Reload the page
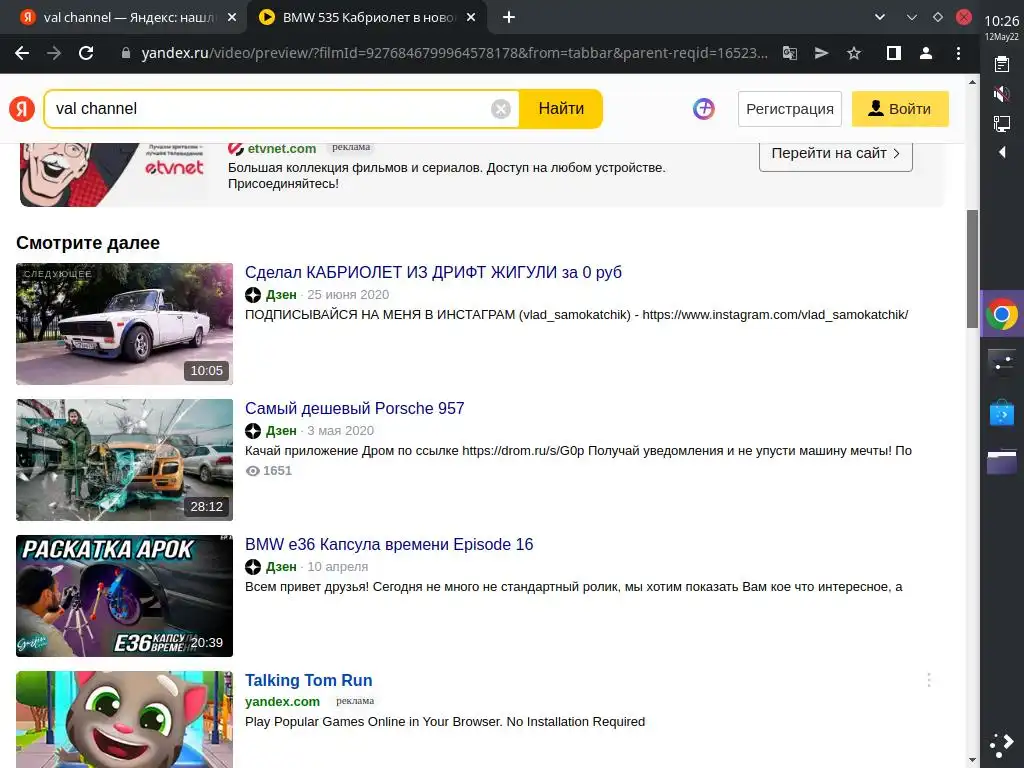Image resolution: width=1024 pixels, height=768 pixels. coord(86,54)
